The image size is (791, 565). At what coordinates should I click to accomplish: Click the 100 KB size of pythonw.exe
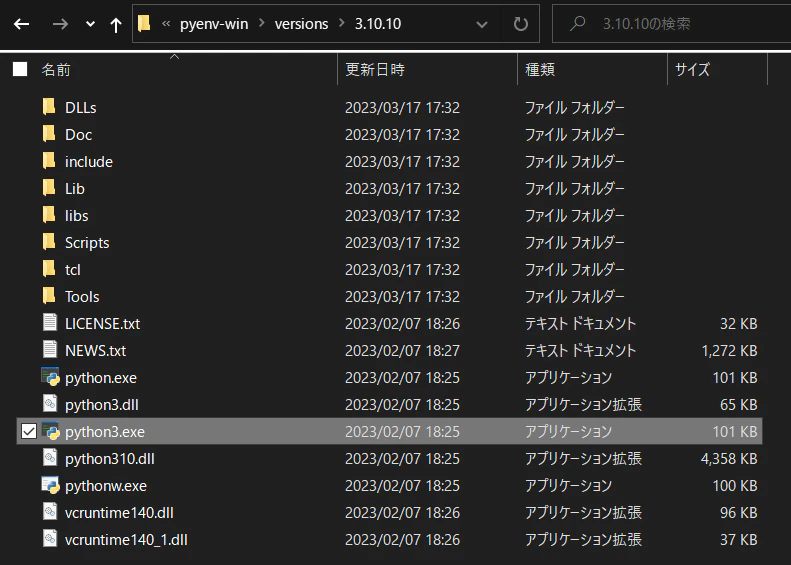[x=736, y=486]
